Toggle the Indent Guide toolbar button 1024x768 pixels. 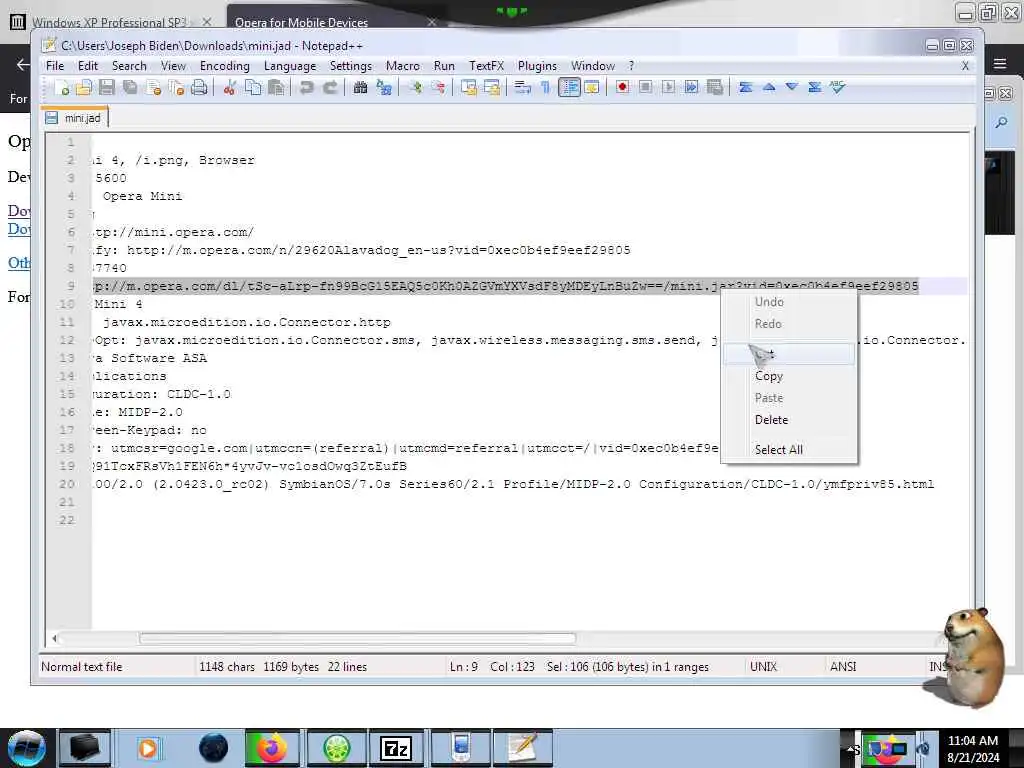tap(569, 88)
